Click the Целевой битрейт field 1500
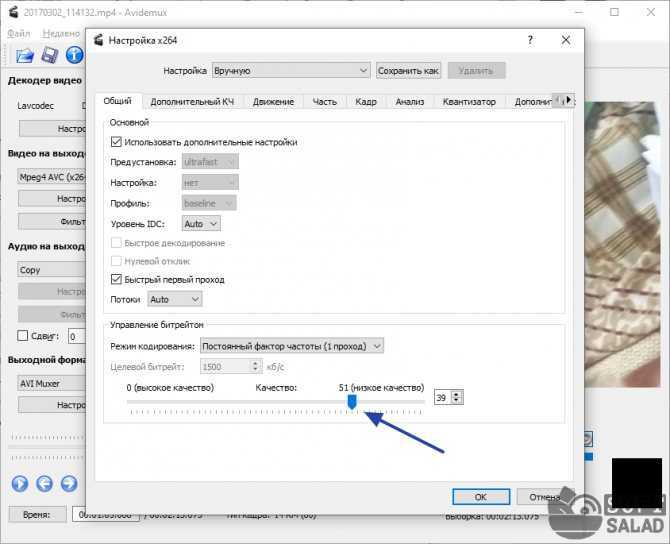The height and width of the screenshot is (544, 670). 226,367
